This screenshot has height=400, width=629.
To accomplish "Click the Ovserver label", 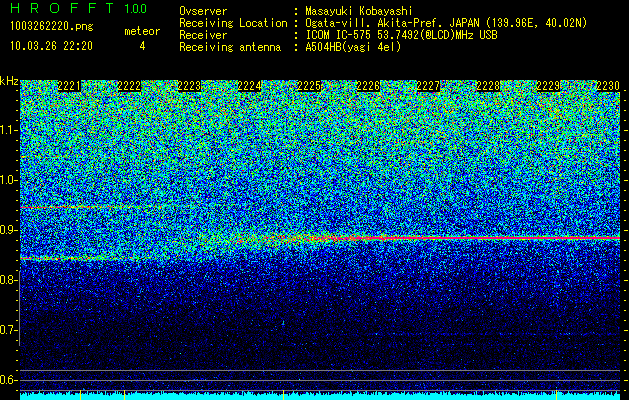I will (203, 11).
